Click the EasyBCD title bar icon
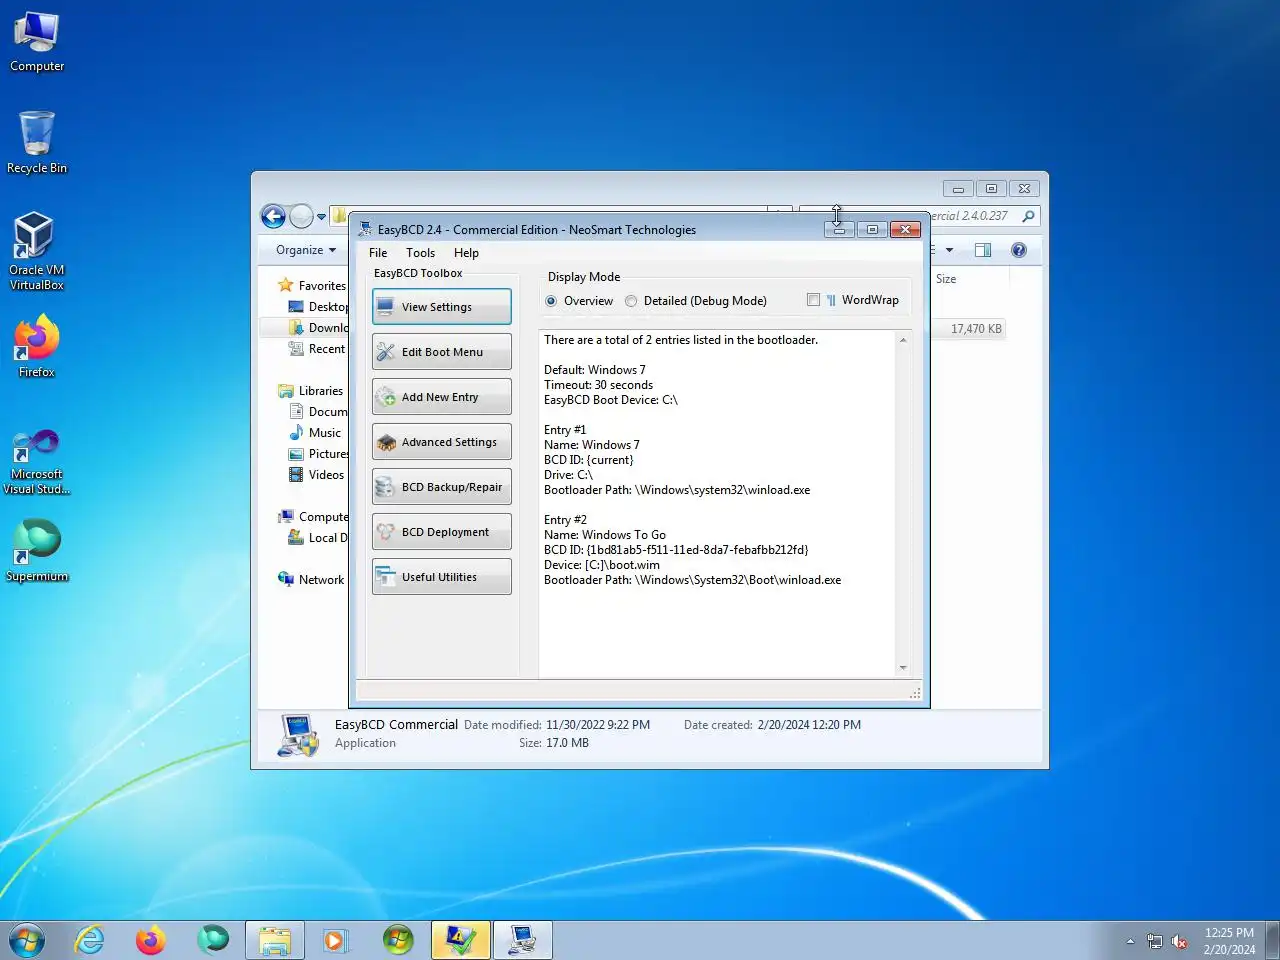The height and width of the screenshot is (960, 1280). click(x=365, y=230)
